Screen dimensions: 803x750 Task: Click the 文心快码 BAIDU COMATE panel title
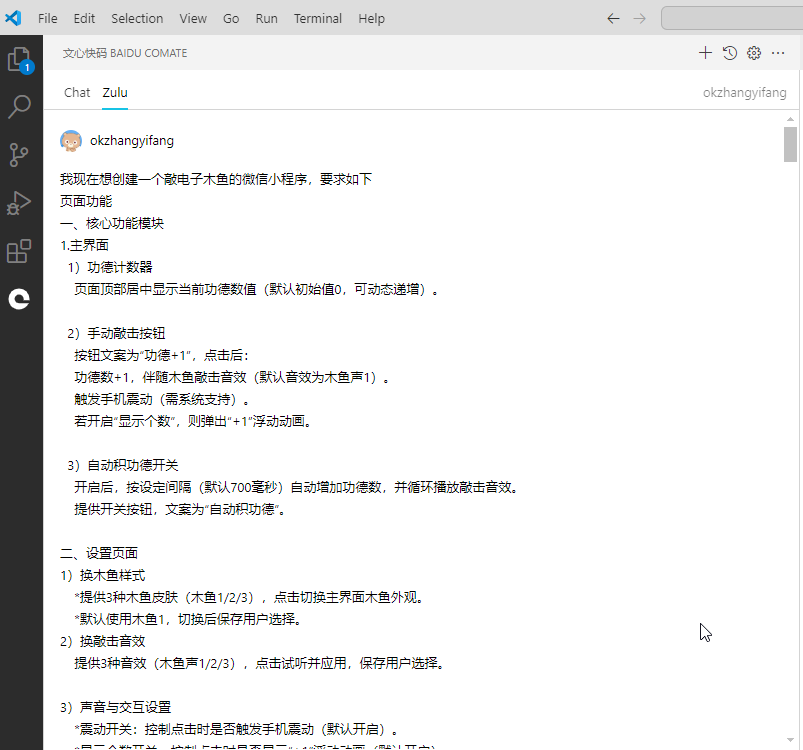[125, 53]
